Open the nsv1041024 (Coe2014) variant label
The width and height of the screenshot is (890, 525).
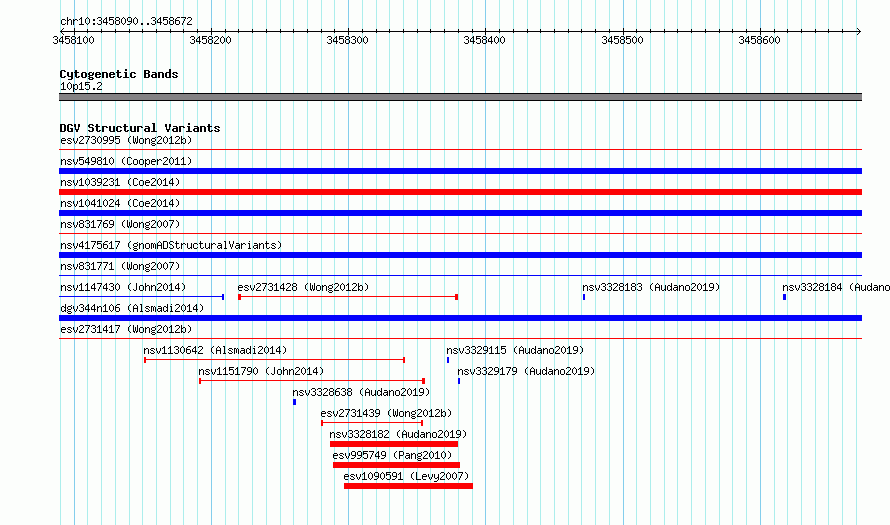pos(120,203)
